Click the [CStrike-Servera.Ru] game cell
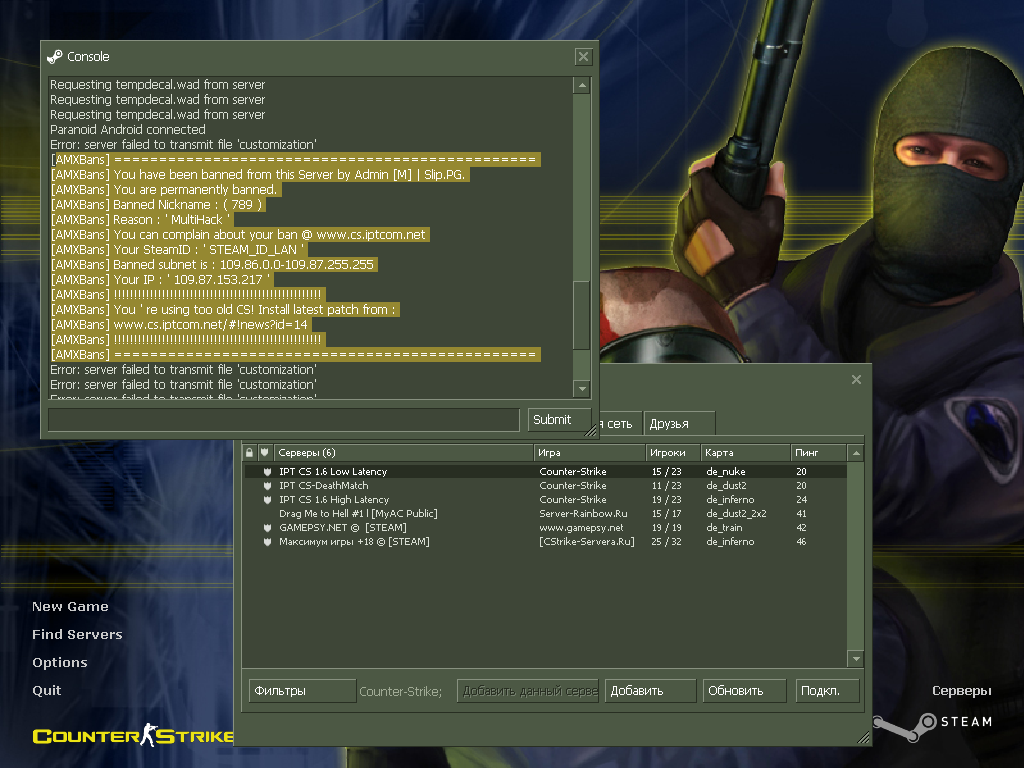 (586, 542)
